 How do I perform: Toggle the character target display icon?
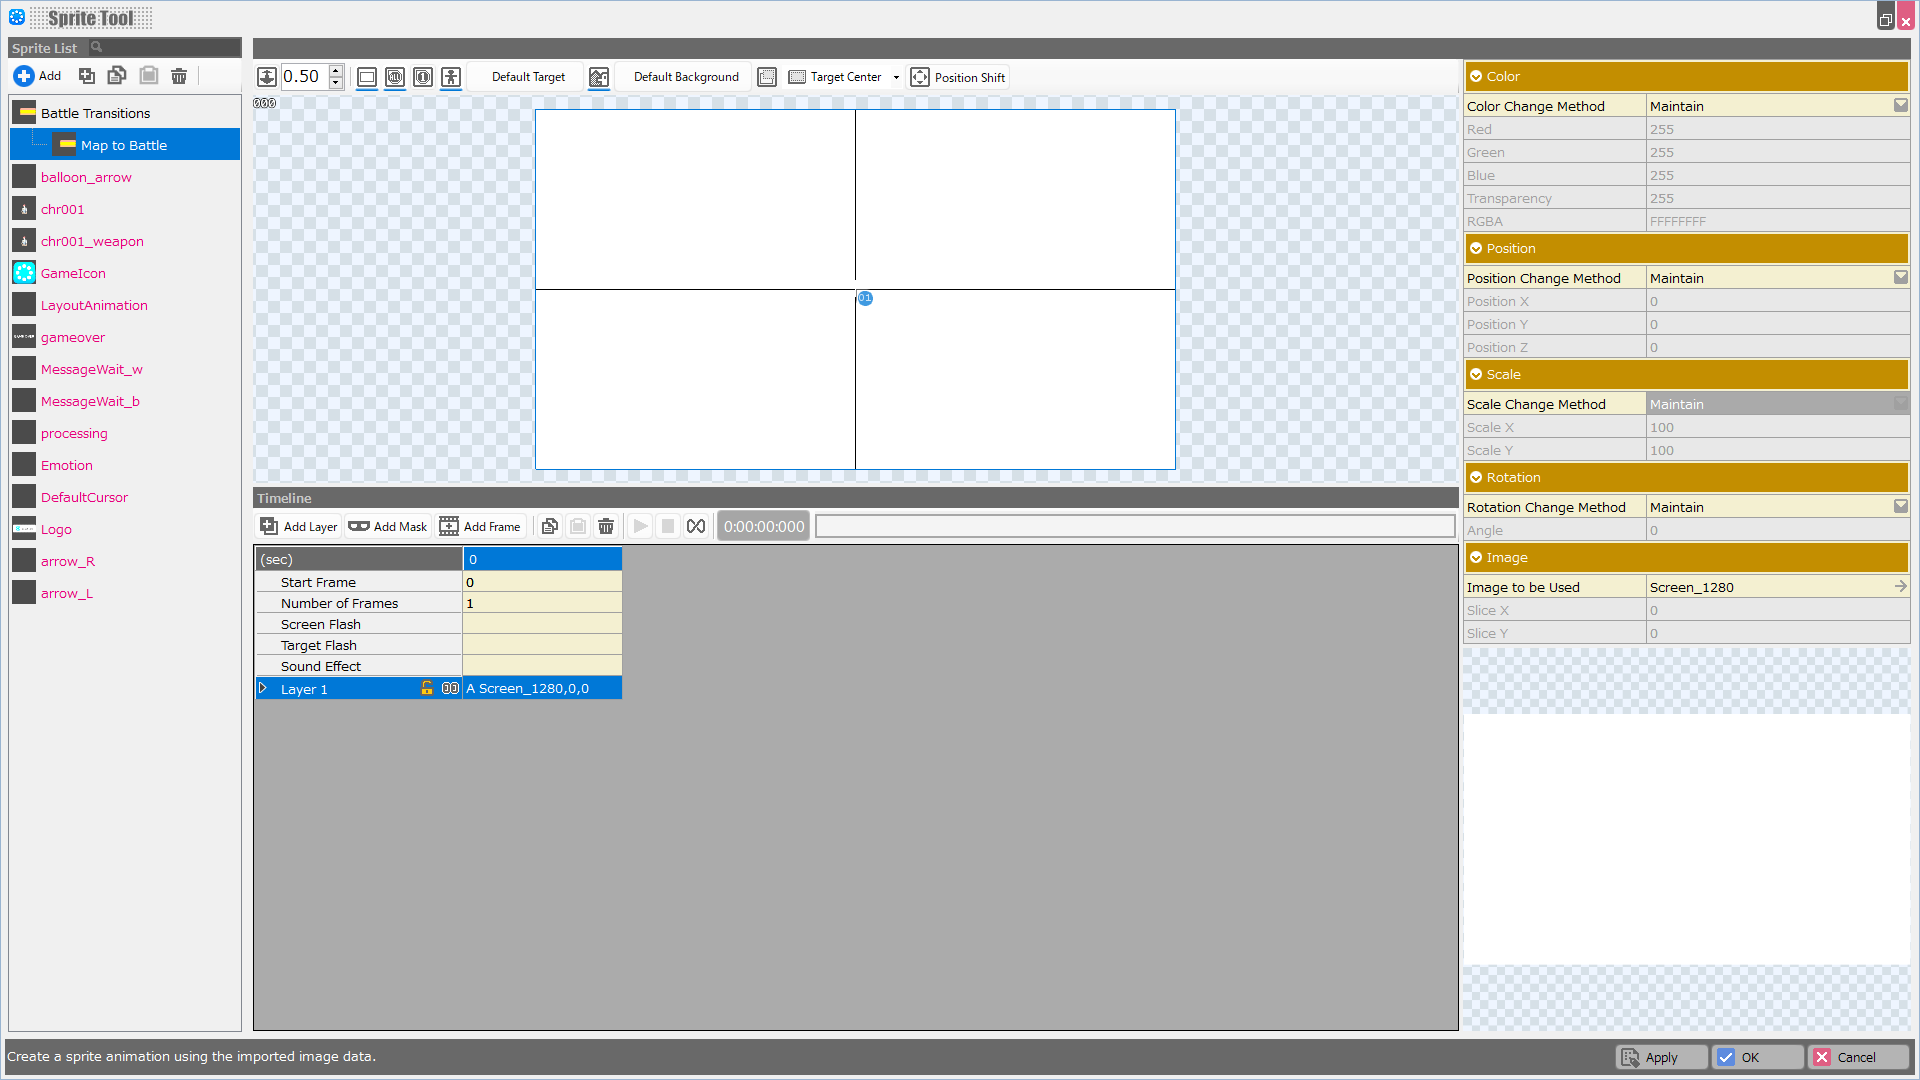(451, 77)
